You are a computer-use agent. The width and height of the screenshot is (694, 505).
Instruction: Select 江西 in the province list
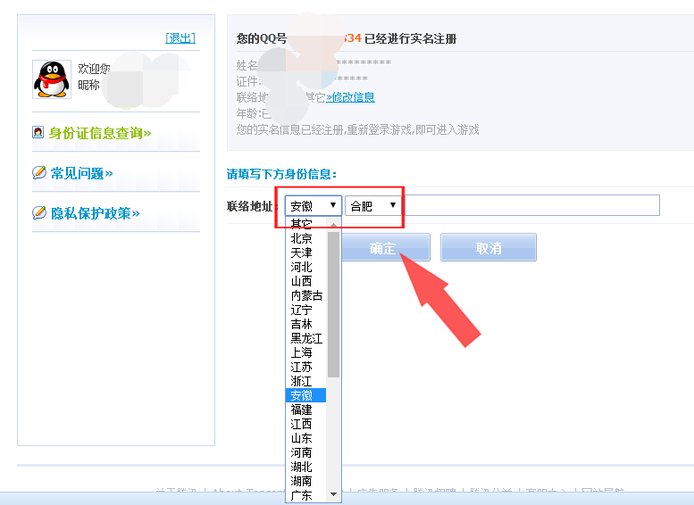click(x=306, y=424)
